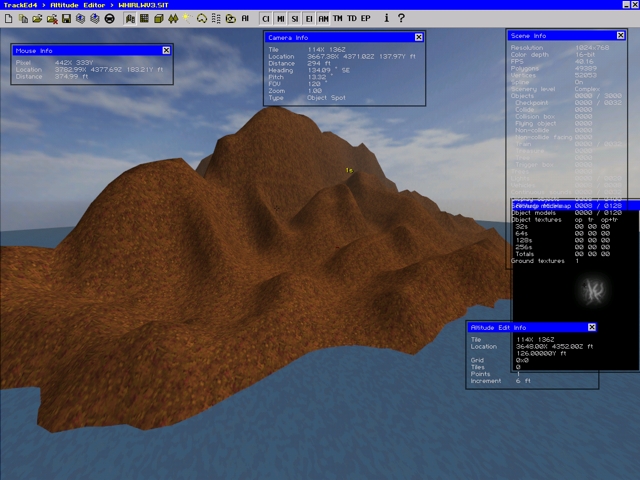Click the glowing texture thumbnail in black panel
640x480 pixels.
point(593,291)
